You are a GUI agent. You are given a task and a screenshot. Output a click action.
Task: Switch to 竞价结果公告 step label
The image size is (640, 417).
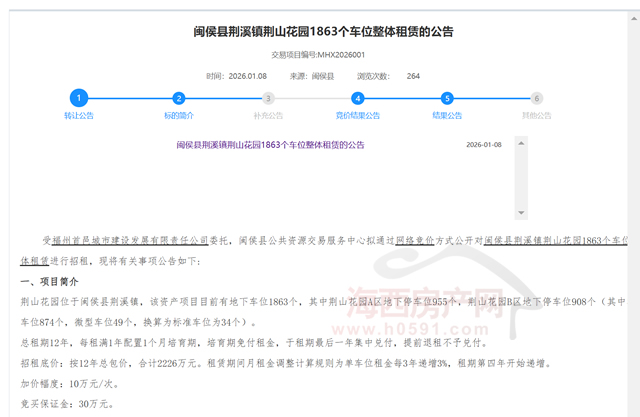point(357,116)
